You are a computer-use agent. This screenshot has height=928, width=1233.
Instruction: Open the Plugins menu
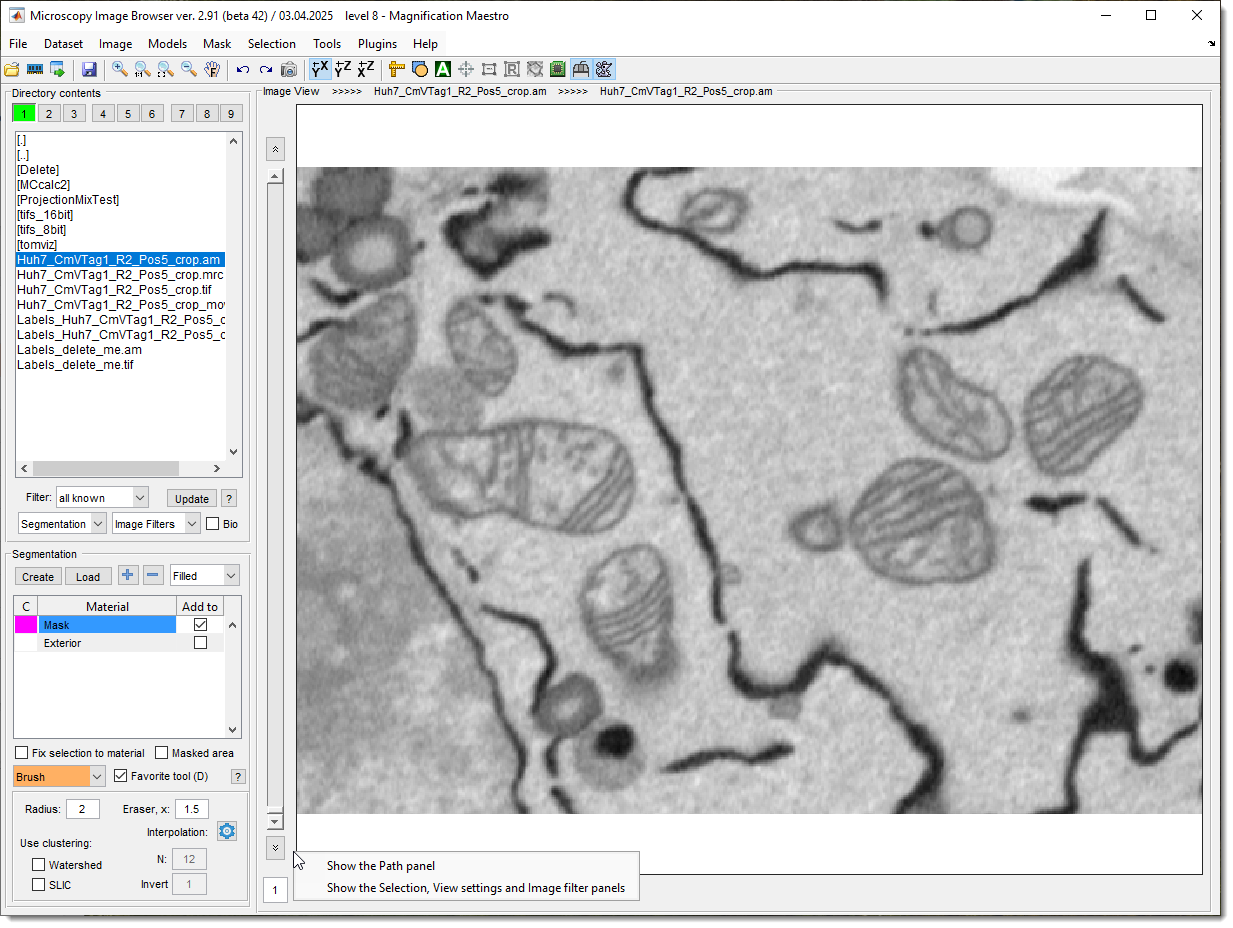tap(377, 44)
